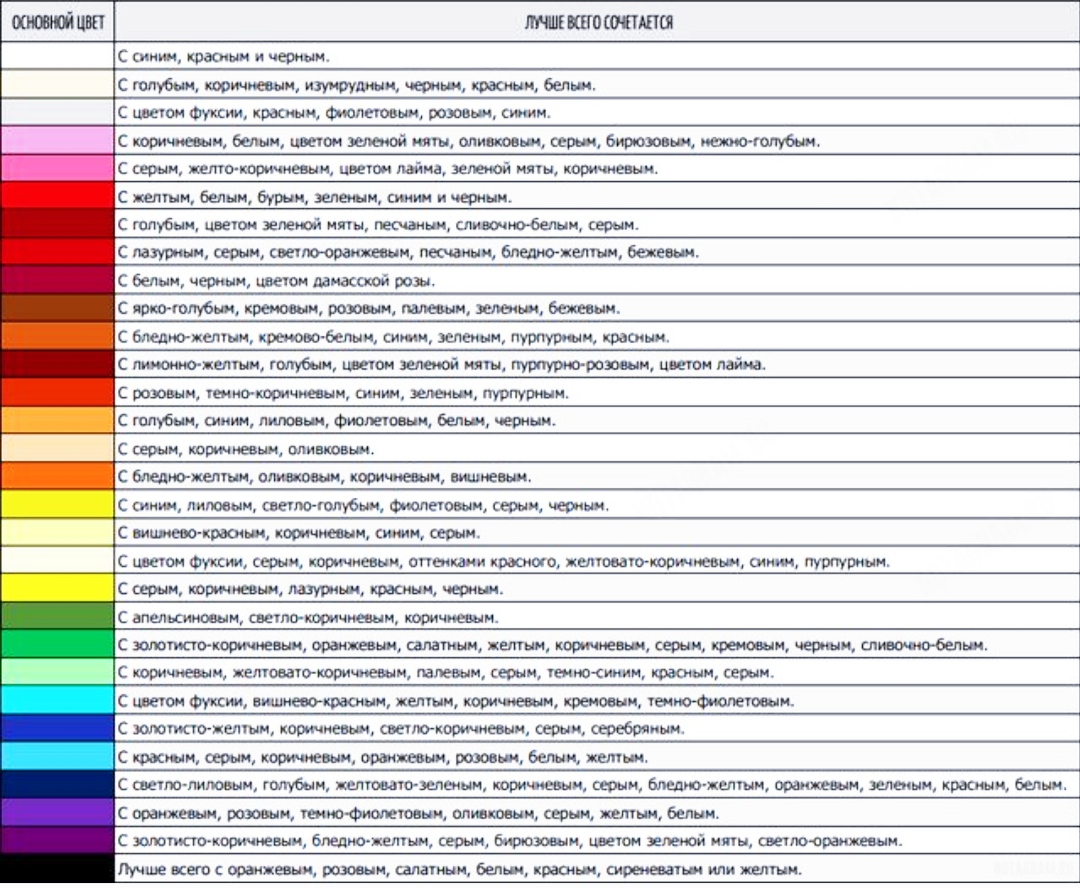Select the light pink color swatch
The height and width of the screenshot is (888, 1080).
[x=57, y=141]
